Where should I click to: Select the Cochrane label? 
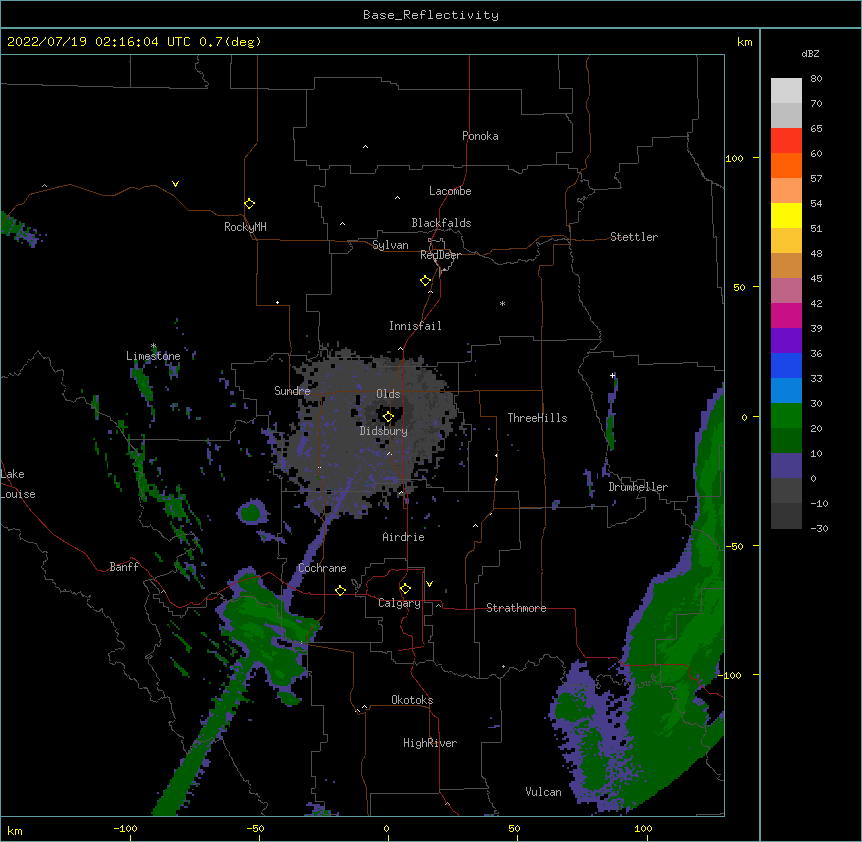click(322, 568)
